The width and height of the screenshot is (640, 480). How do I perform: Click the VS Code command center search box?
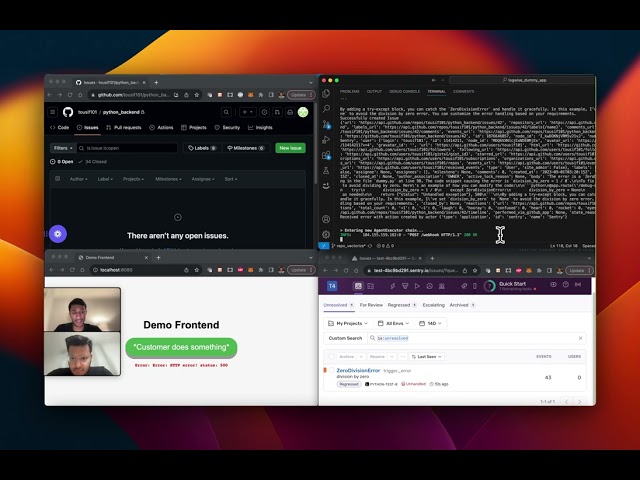pos(522,80)
